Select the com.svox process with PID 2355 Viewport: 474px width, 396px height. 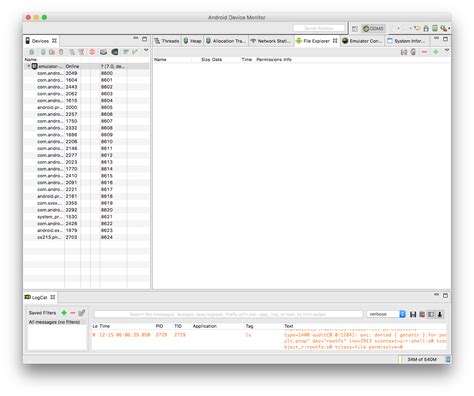coord(86,203)
